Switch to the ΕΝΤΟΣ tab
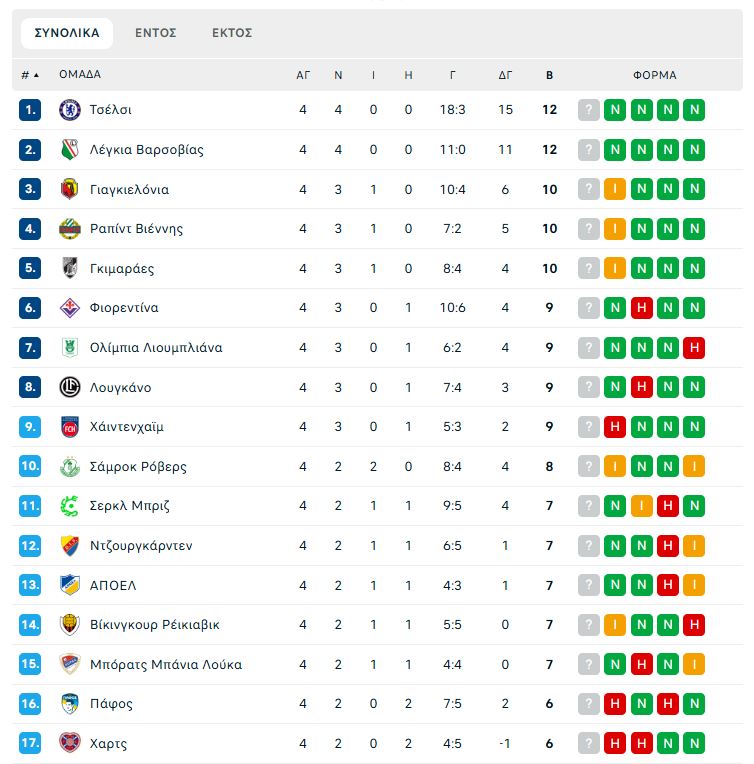Image resolution: width=754 pixels, height=764 pixels. tap(156, 33)
